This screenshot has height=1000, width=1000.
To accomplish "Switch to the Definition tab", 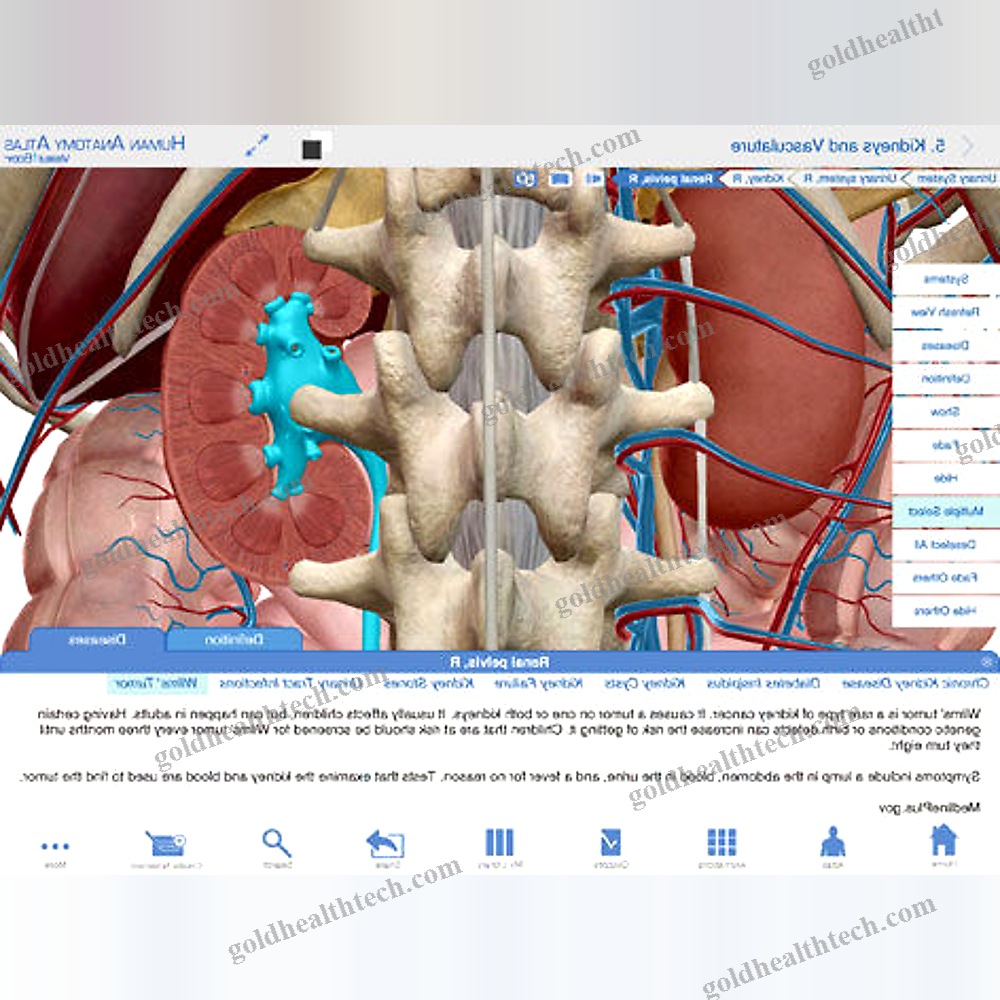I will point(233,640).
